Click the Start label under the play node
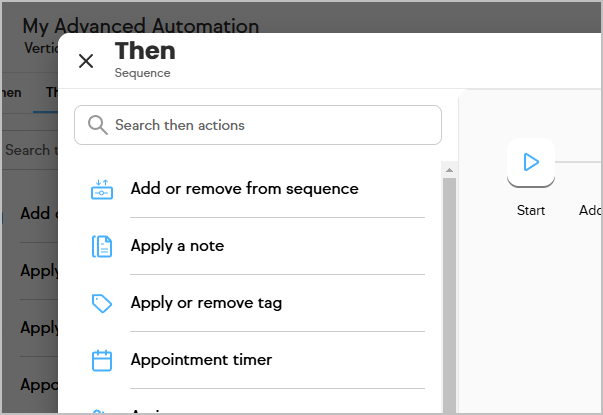 pos(531,210)
